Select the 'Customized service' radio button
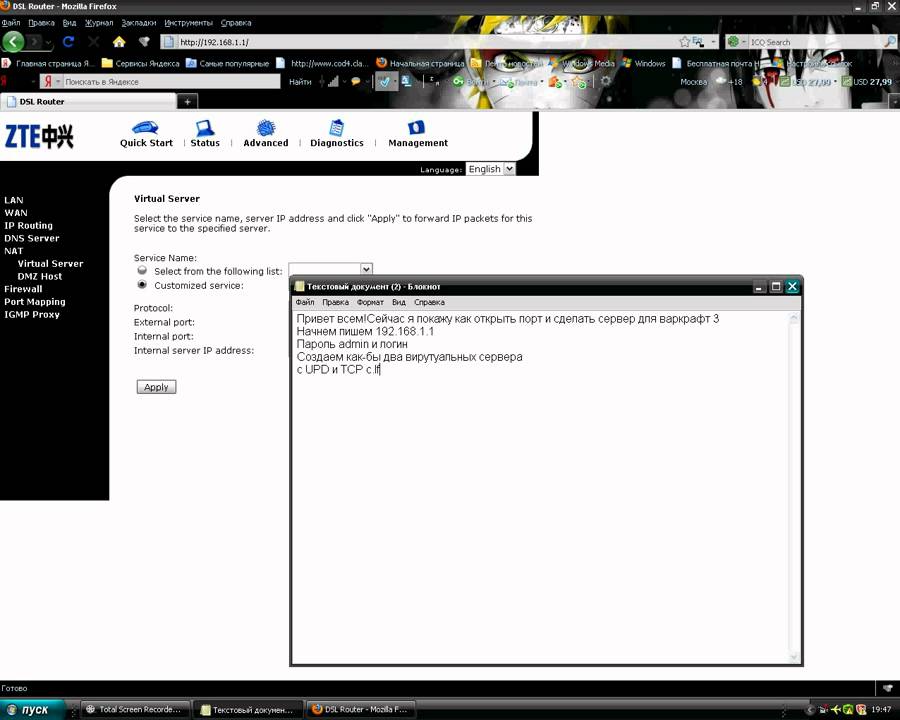 pos(142,284)
